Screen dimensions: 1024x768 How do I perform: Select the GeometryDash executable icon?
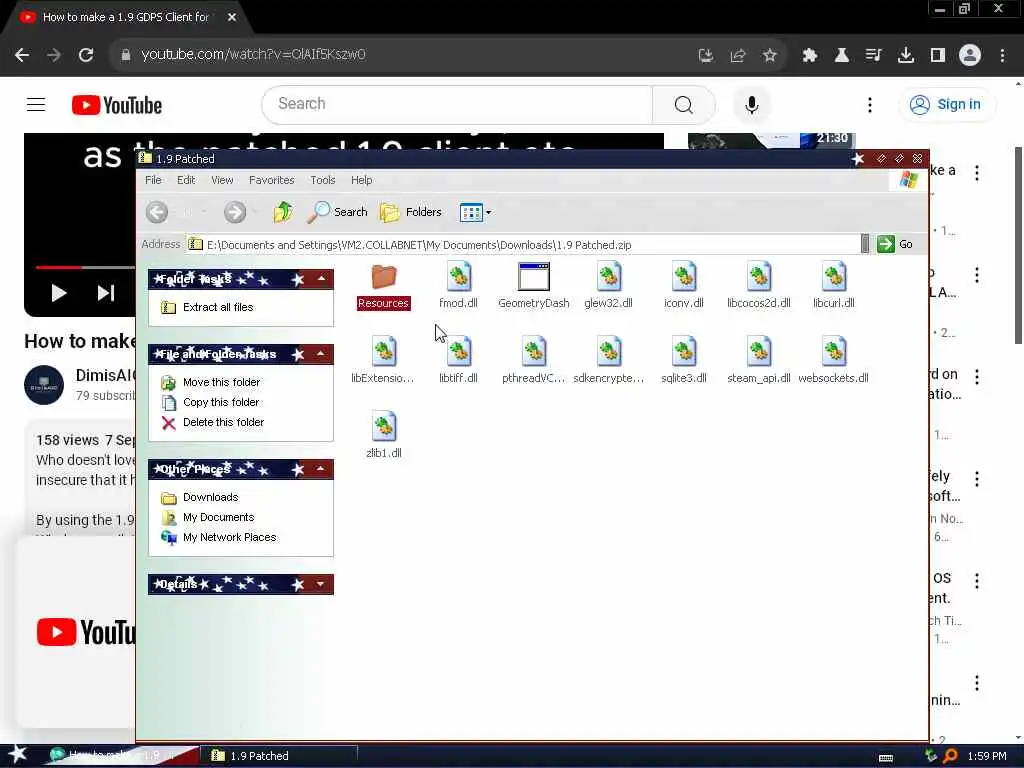click(534, 276)
